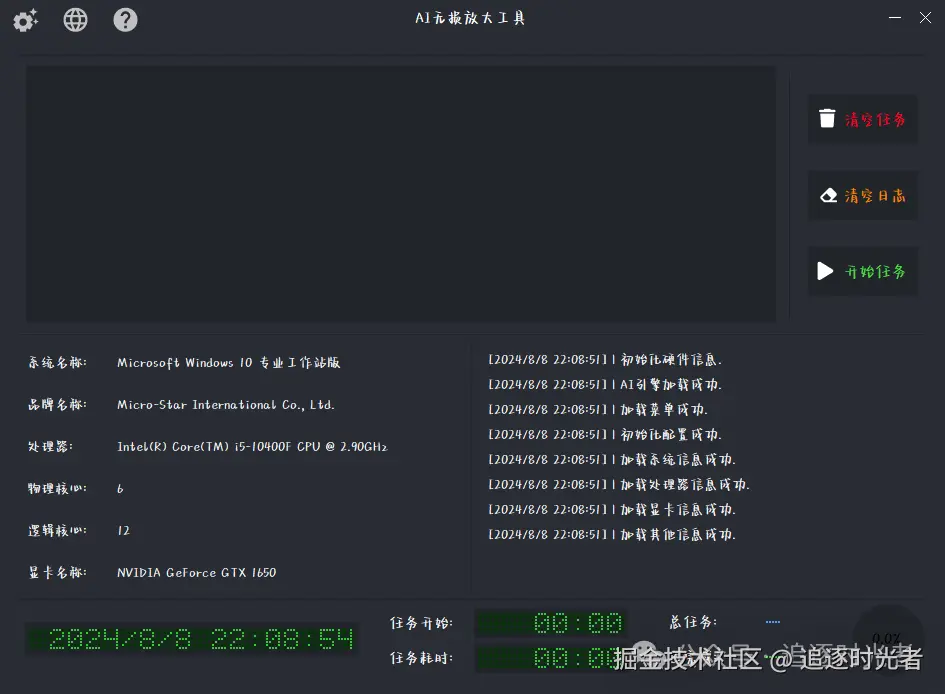Close the AI放大工具 window

[x=925, y=18]
